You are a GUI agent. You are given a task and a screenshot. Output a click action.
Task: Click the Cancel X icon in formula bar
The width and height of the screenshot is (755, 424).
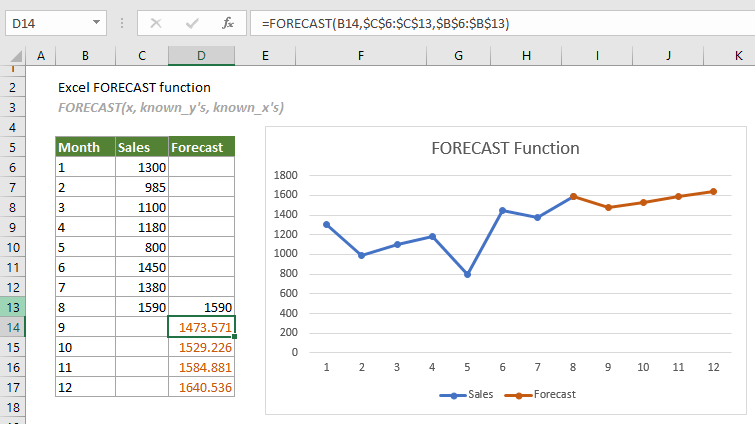pyautogui.click(x=156, y=22)
